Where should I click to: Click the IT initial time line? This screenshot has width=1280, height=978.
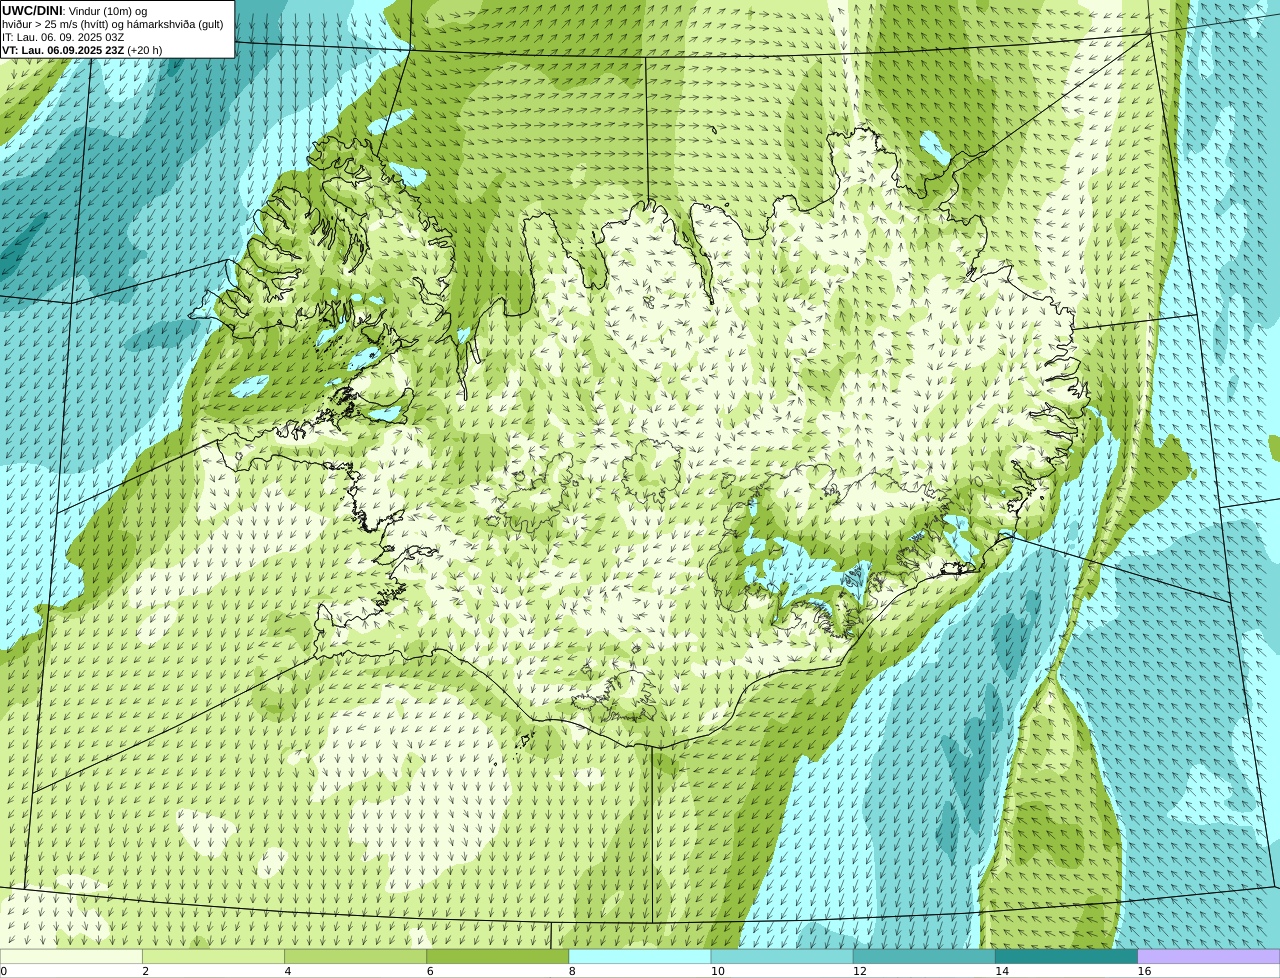[63, 37]
